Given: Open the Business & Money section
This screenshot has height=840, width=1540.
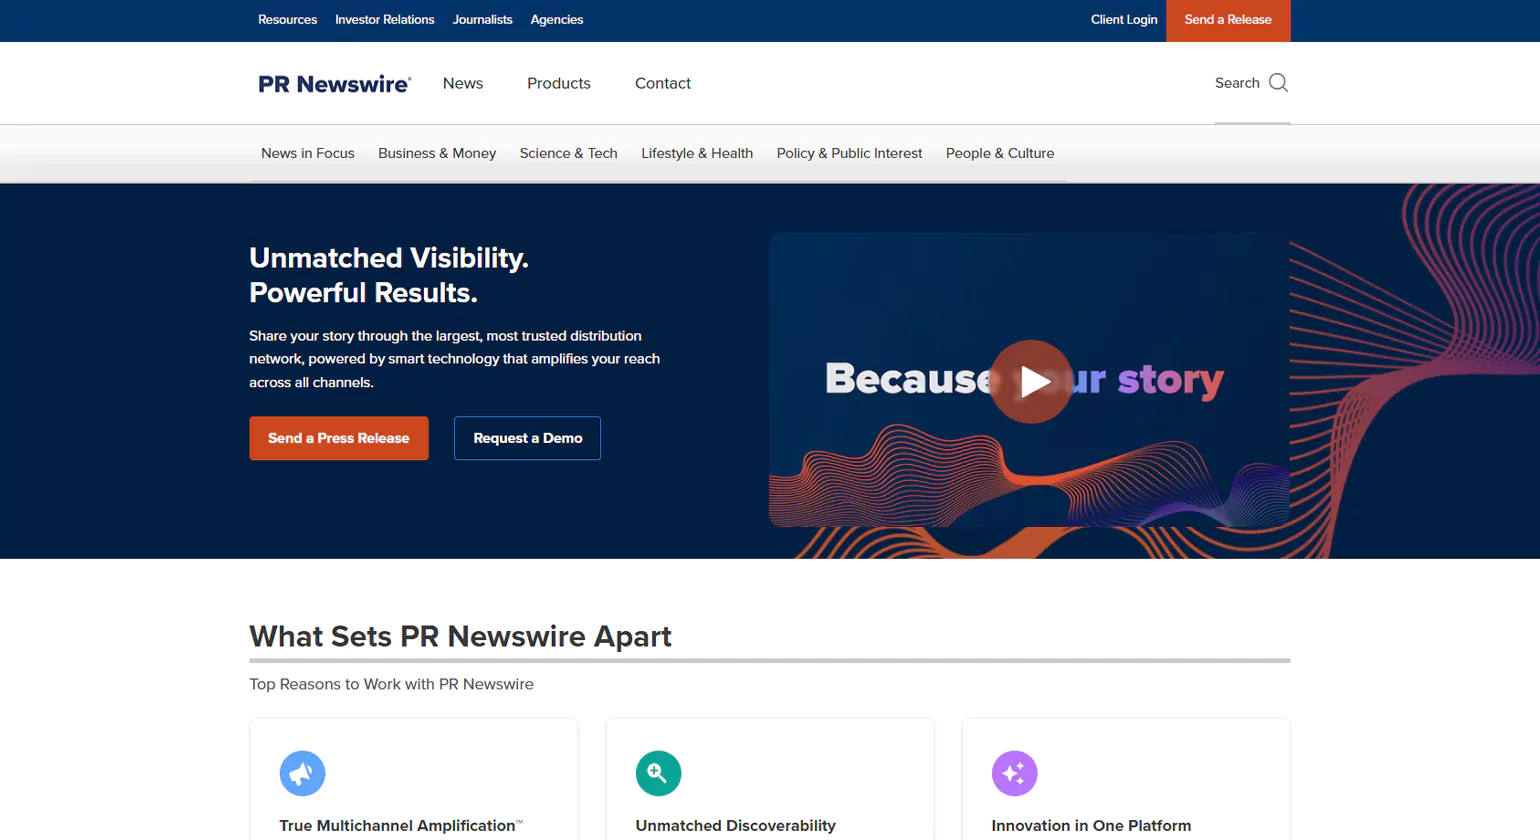Looking at the screenshot, I should 437,153.
